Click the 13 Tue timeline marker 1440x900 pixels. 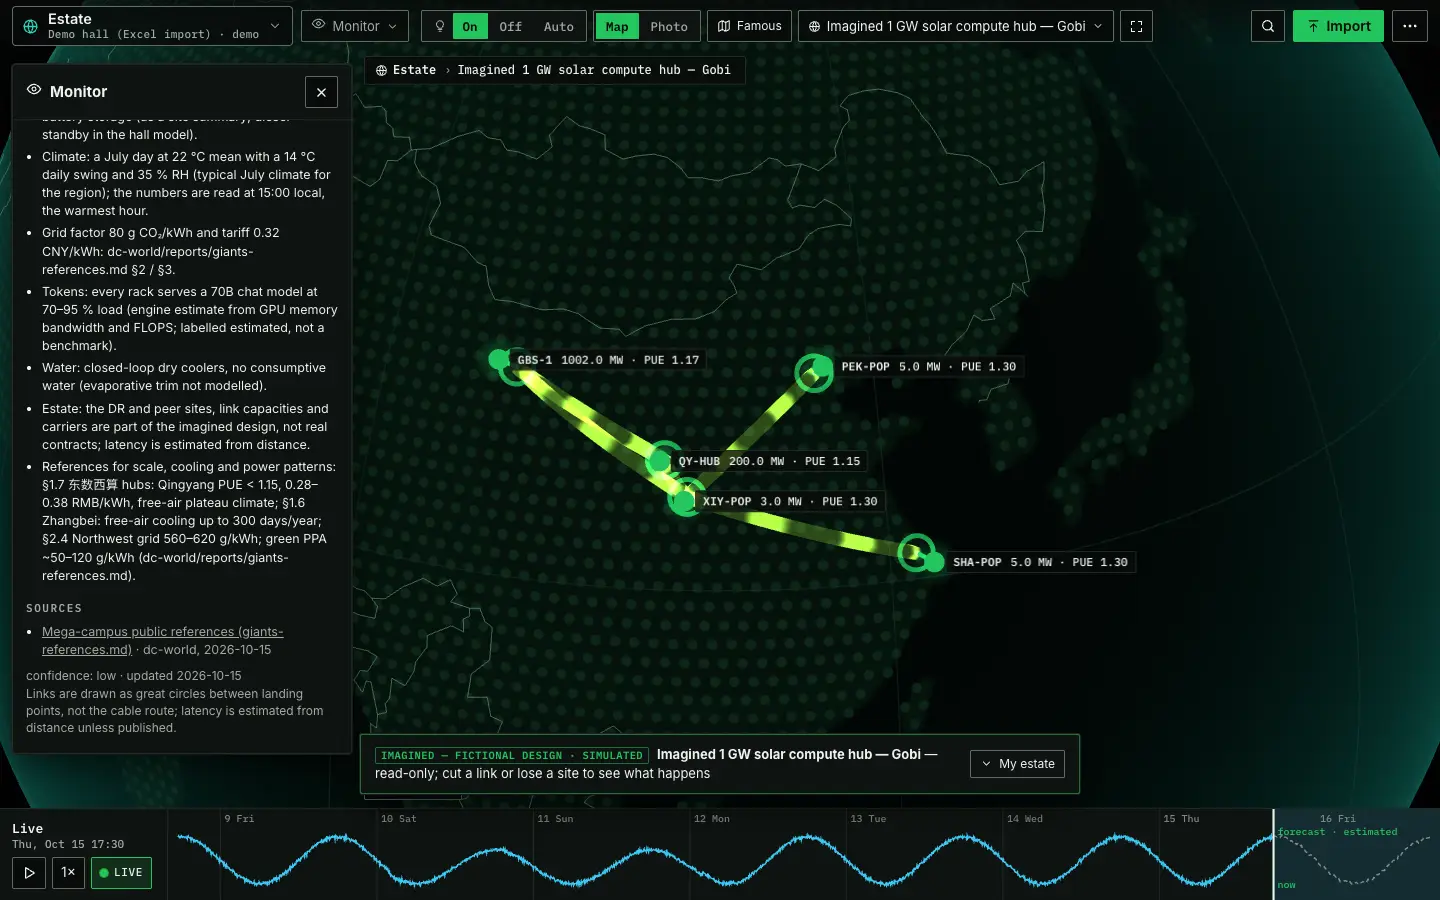coord(868,819)
